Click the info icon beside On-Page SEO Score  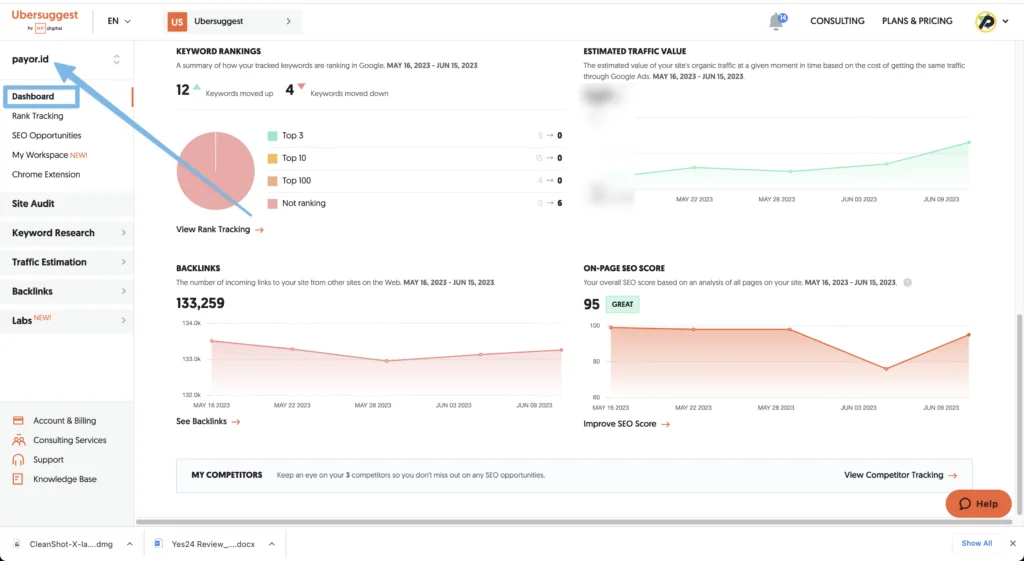pyautogui.click(x=907, y=283)
